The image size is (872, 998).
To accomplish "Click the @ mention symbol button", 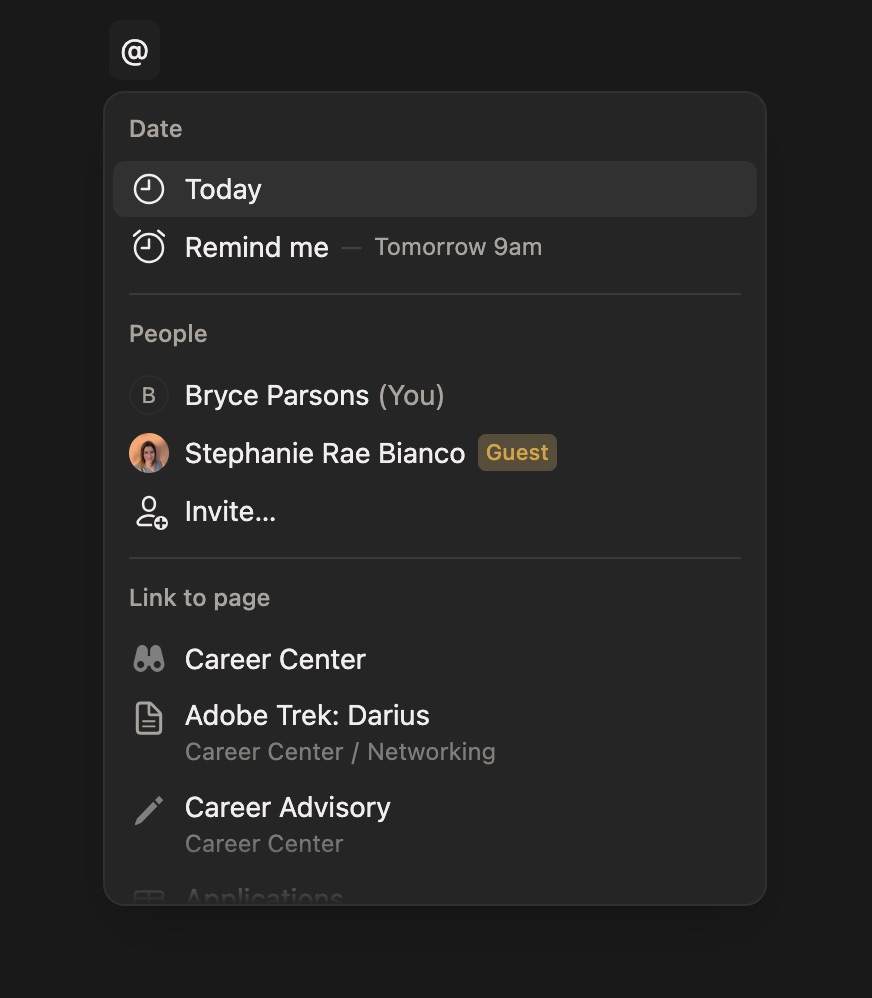I will 134,51.
